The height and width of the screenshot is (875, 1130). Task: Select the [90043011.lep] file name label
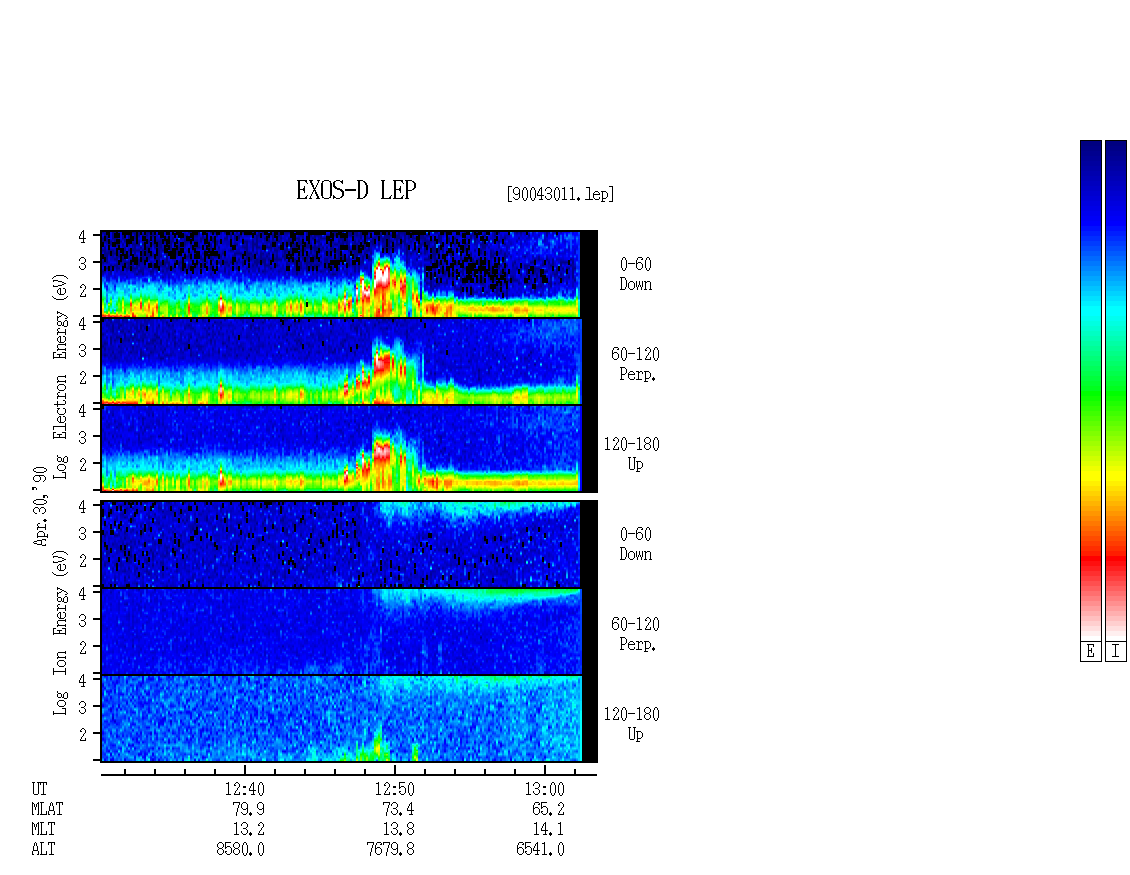(560, 194)
